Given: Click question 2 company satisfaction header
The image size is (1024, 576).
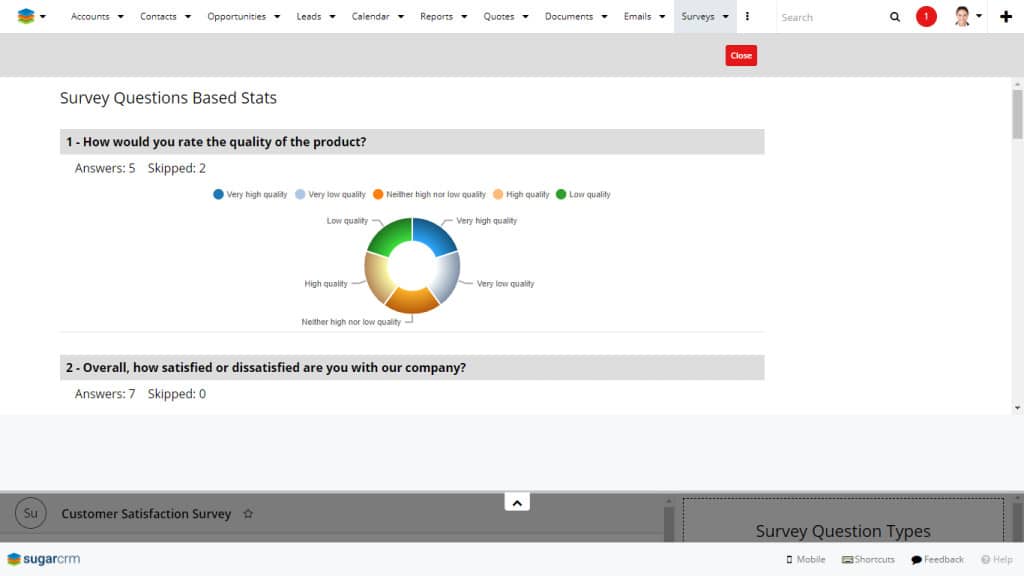Looking at the screenshot, I should [x=412, y=368].
